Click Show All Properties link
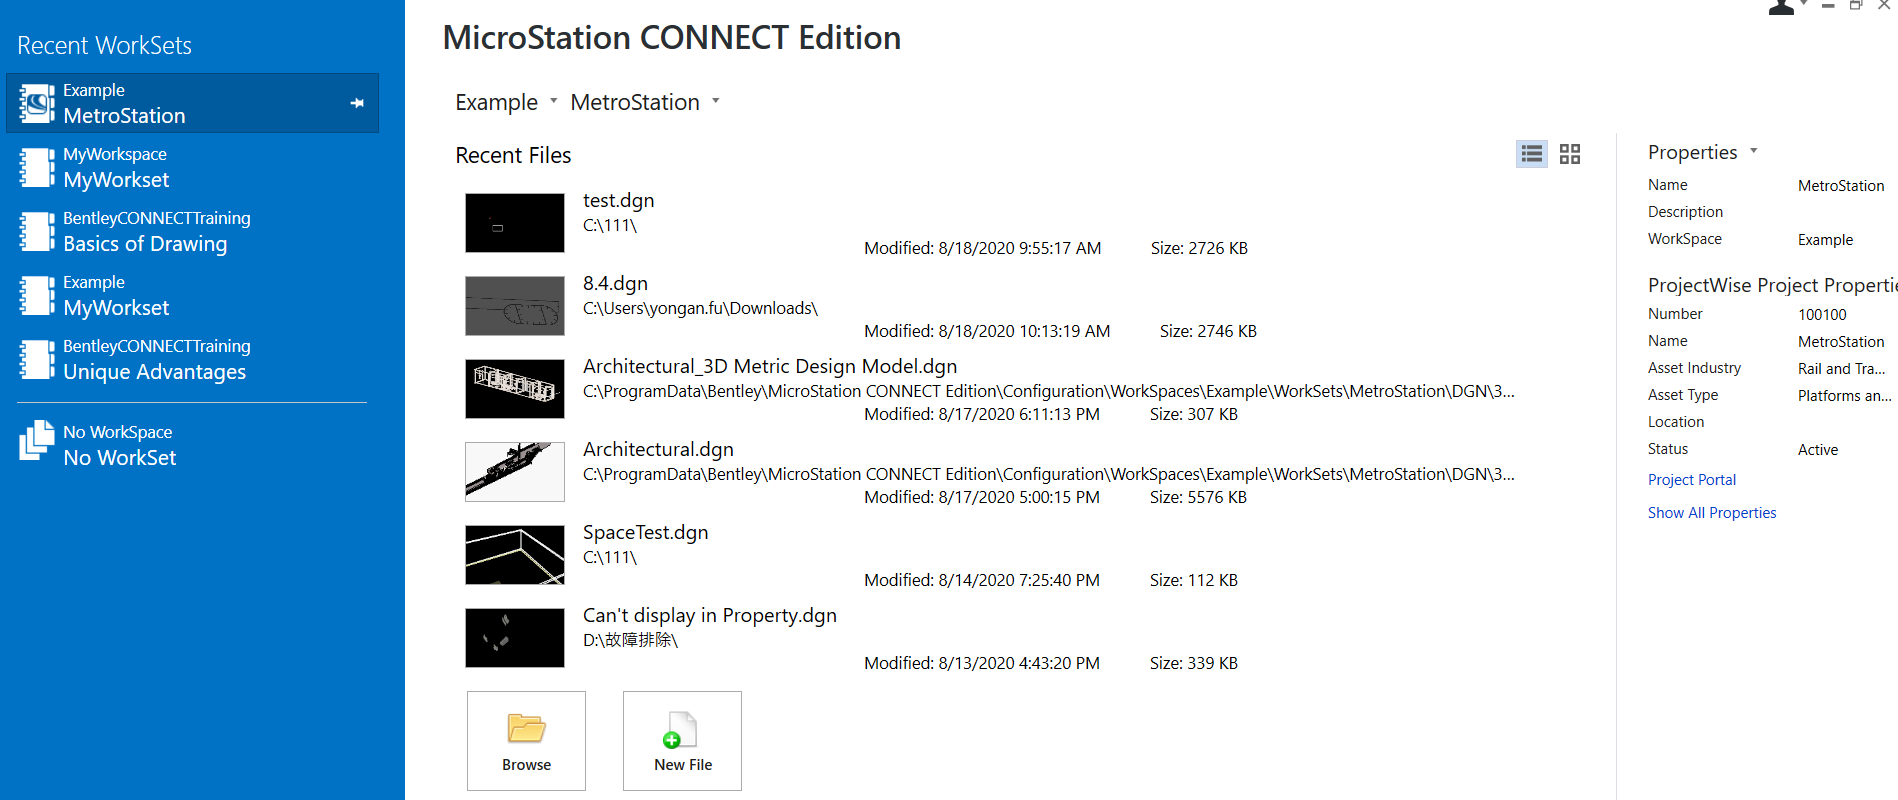 coord(1711,513)
